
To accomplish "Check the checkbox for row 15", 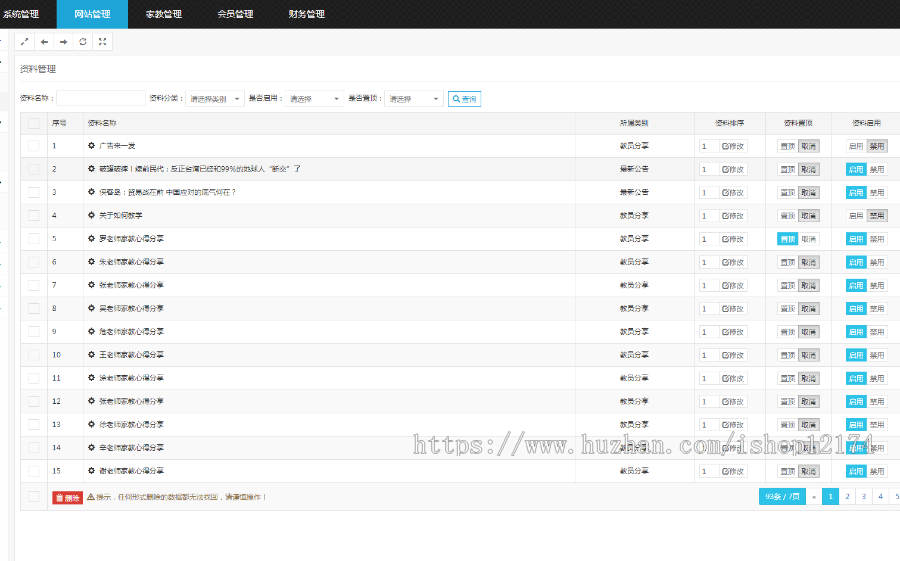I will [x=34, y=471].
